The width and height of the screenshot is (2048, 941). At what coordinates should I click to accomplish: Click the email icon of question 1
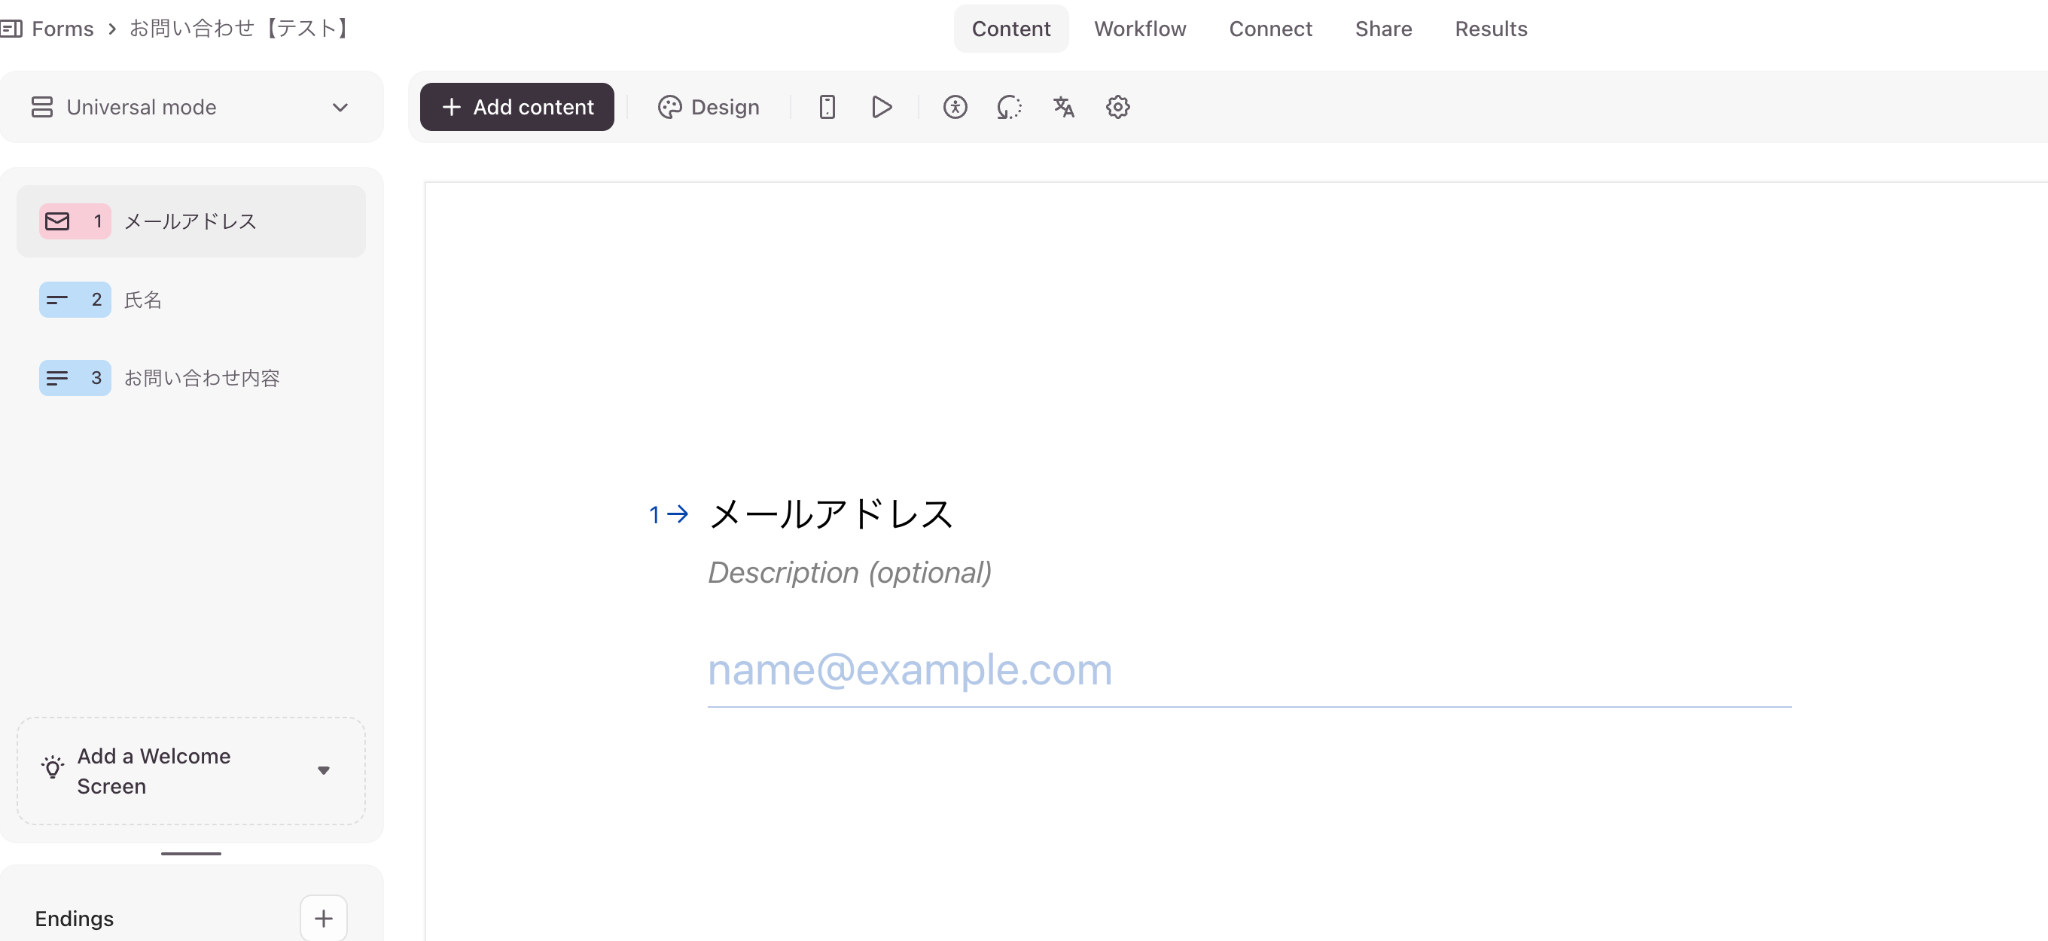[x=58, y=221]
